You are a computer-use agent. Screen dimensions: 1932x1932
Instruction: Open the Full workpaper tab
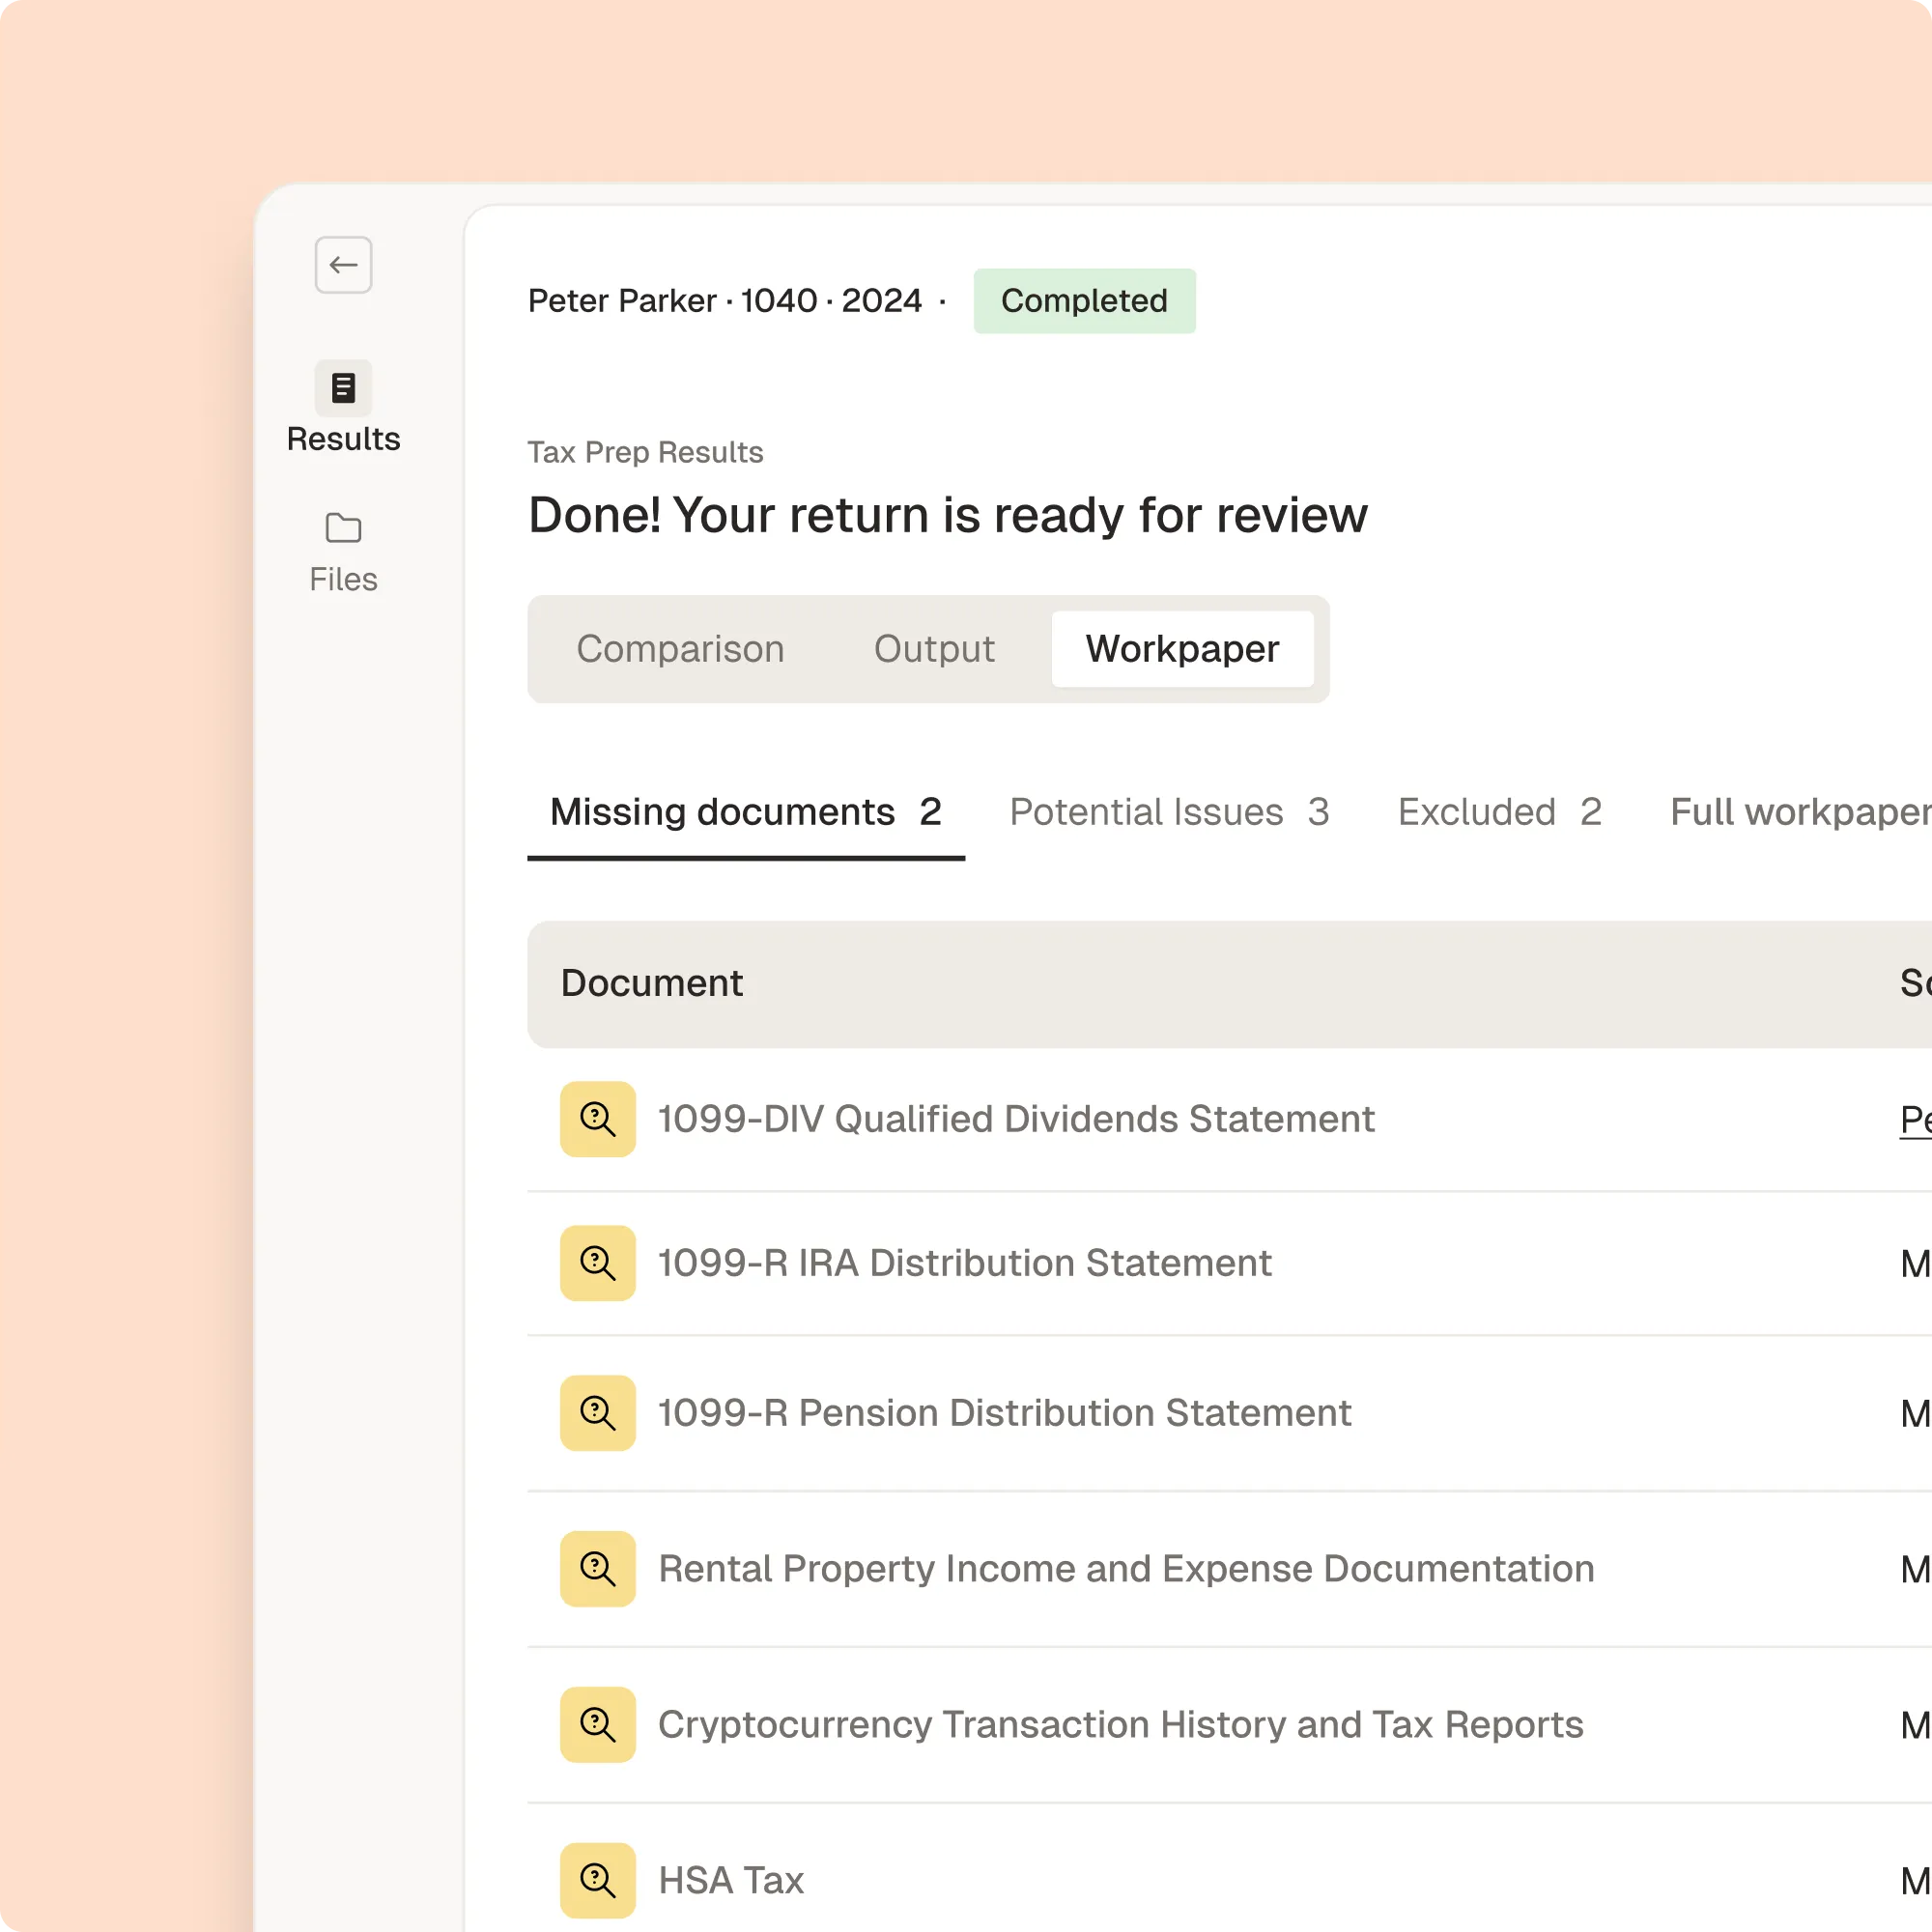click(1798, 812)
